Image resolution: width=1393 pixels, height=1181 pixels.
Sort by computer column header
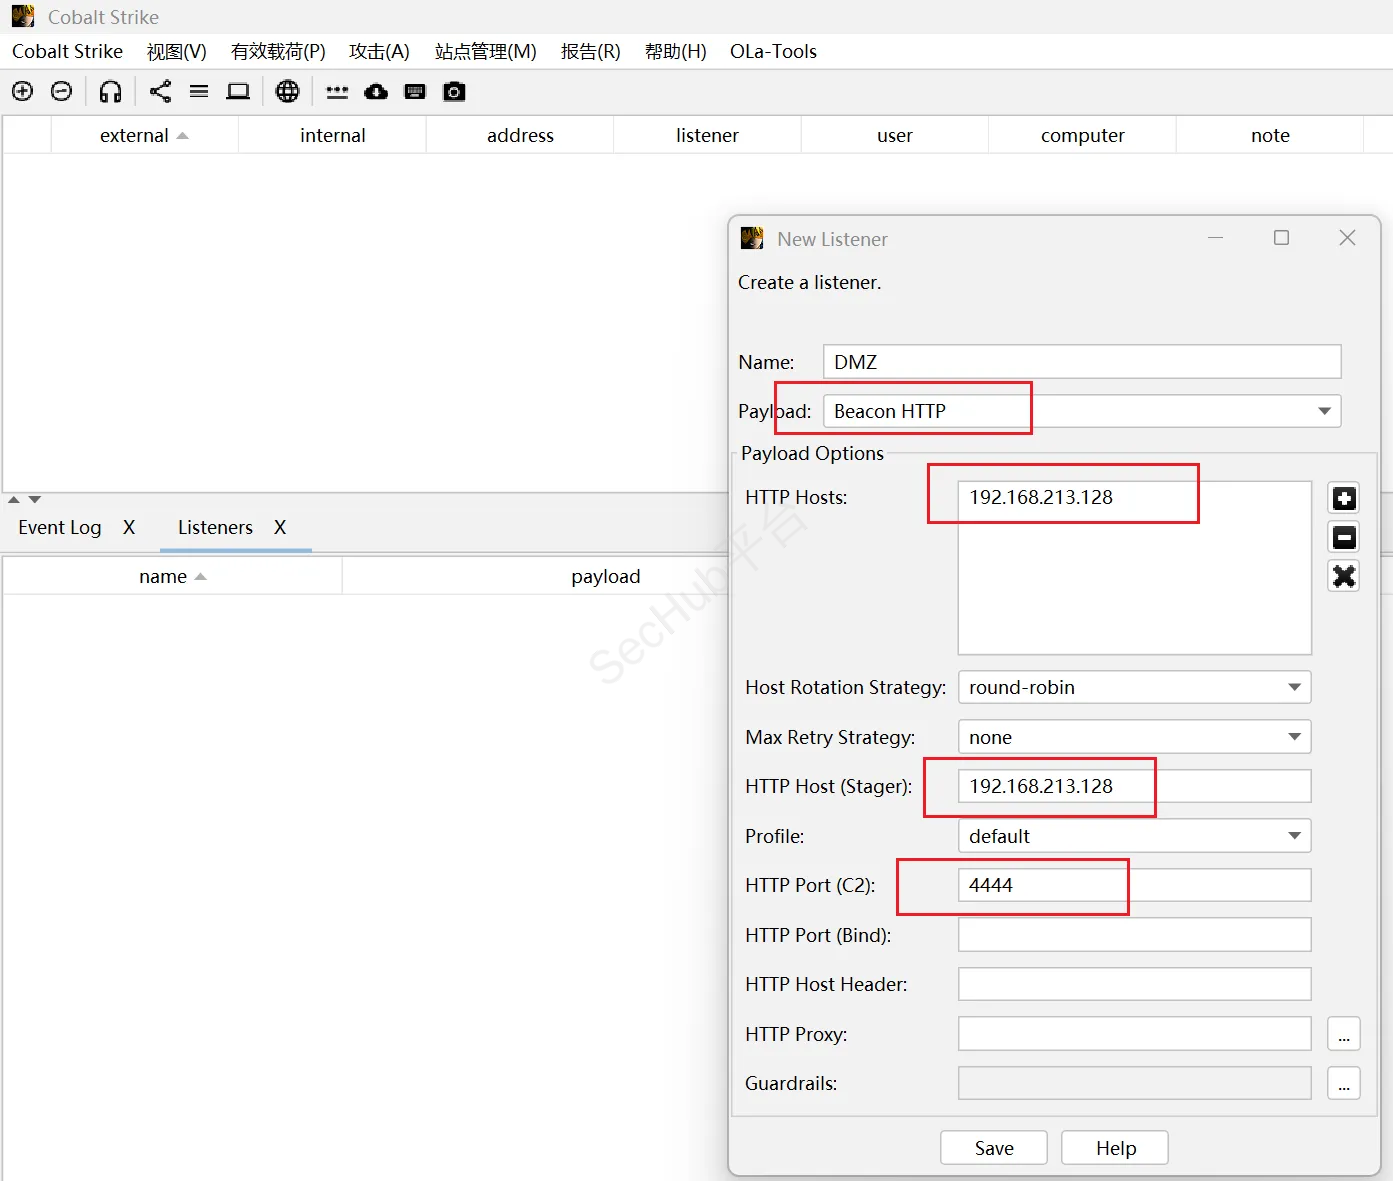pyautogui.click(x=1082, y=135)
